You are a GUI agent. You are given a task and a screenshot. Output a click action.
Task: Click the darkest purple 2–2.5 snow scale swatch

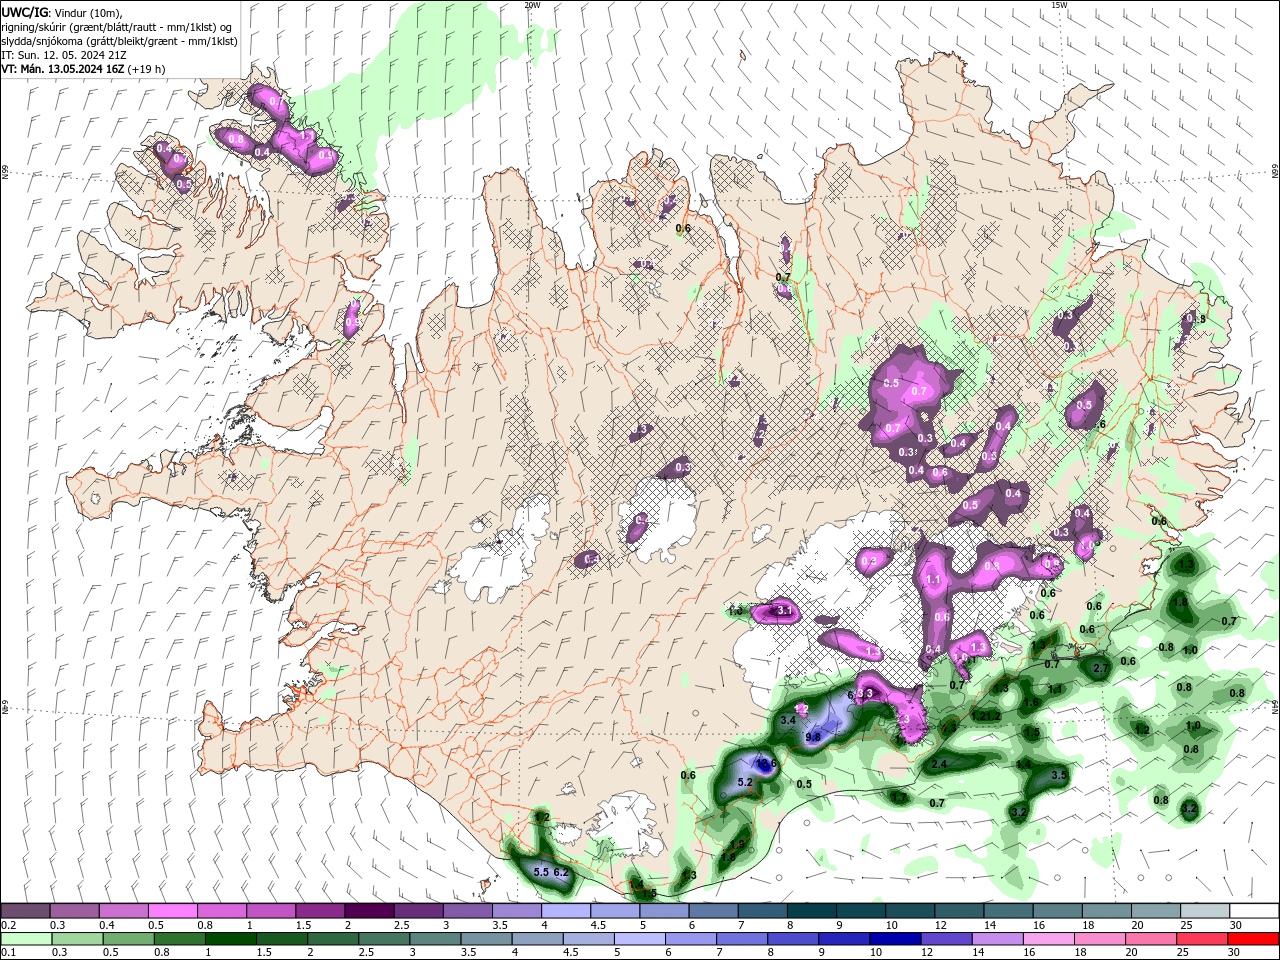coord(369,911)
